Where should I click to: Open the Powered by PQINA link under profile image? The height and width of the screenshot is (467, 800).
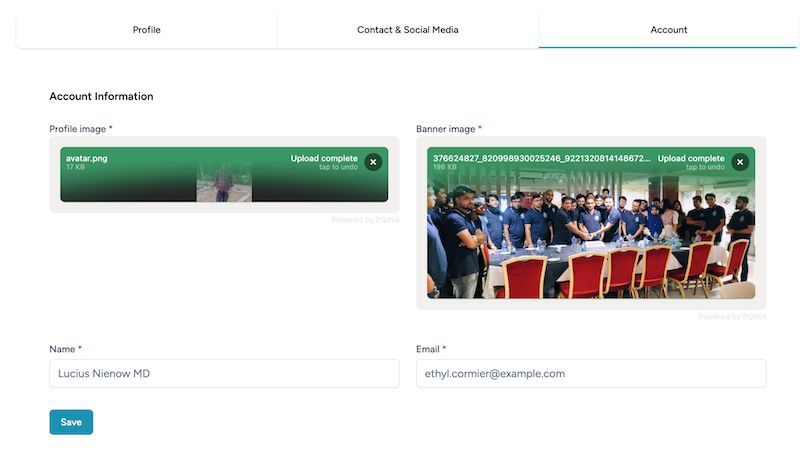coord(365,220)
